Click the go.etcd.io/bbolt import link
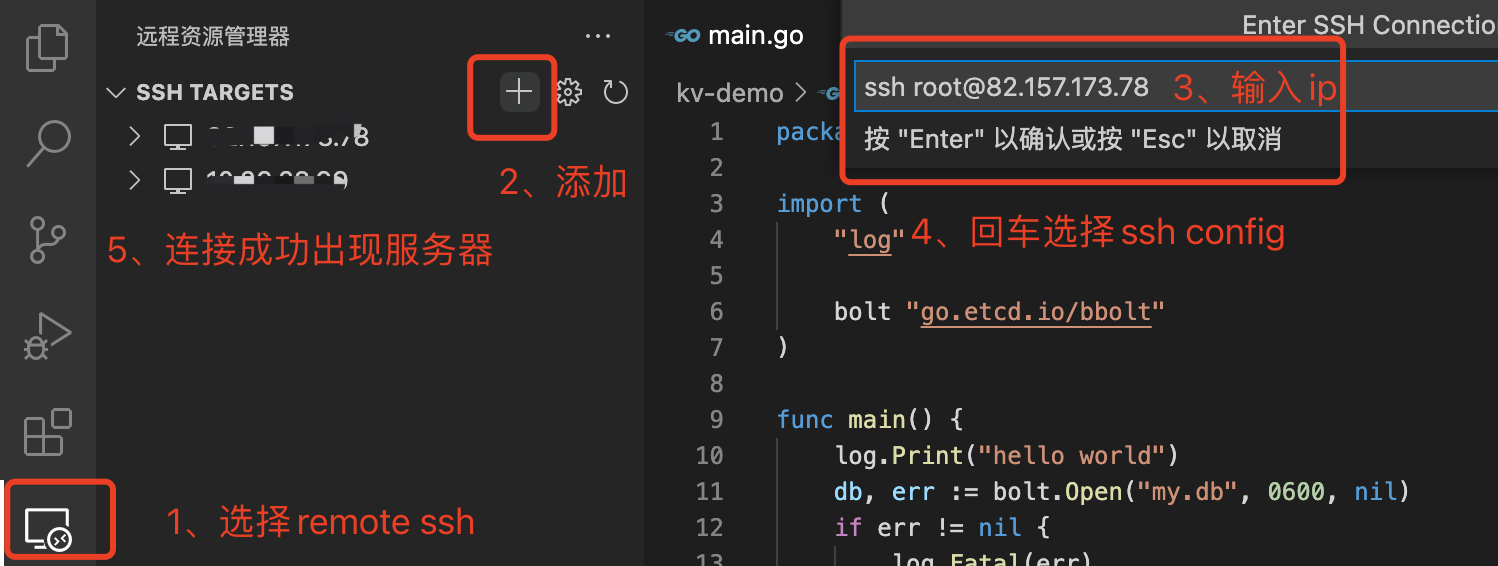 click(x=1035, y=312)
